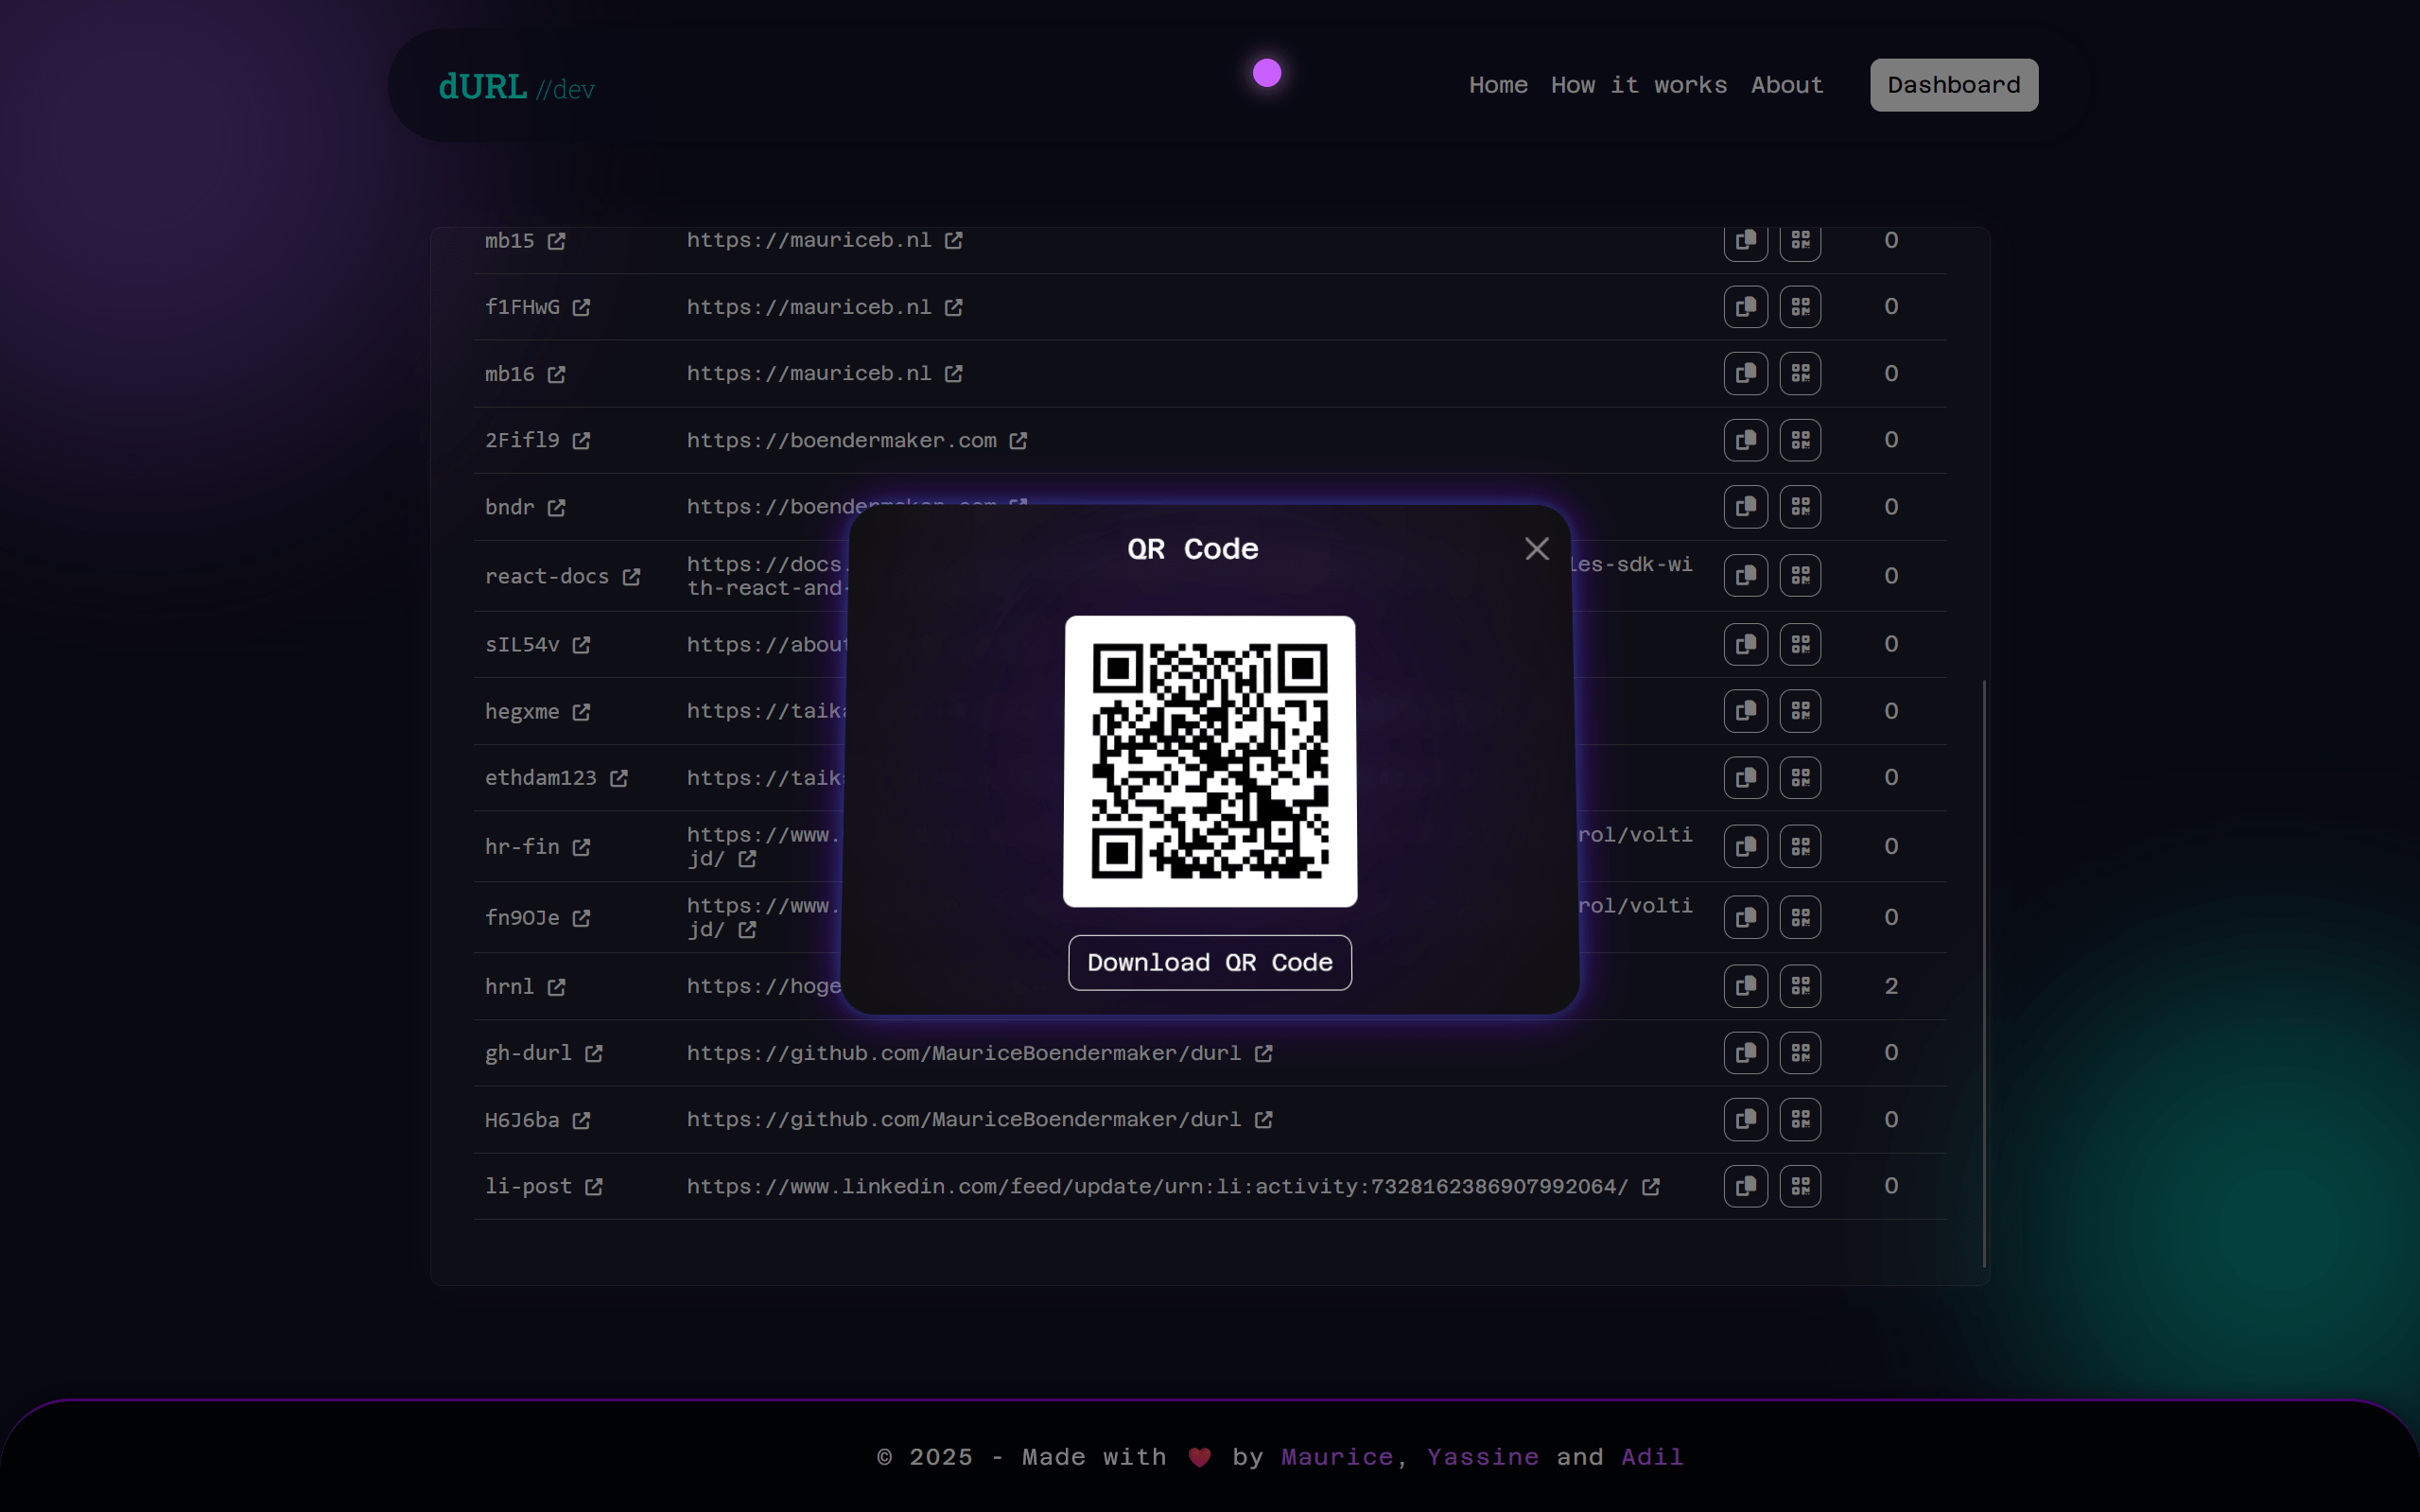Click the QR code image
The image size is (2420, 1512).
(1210, 761)
